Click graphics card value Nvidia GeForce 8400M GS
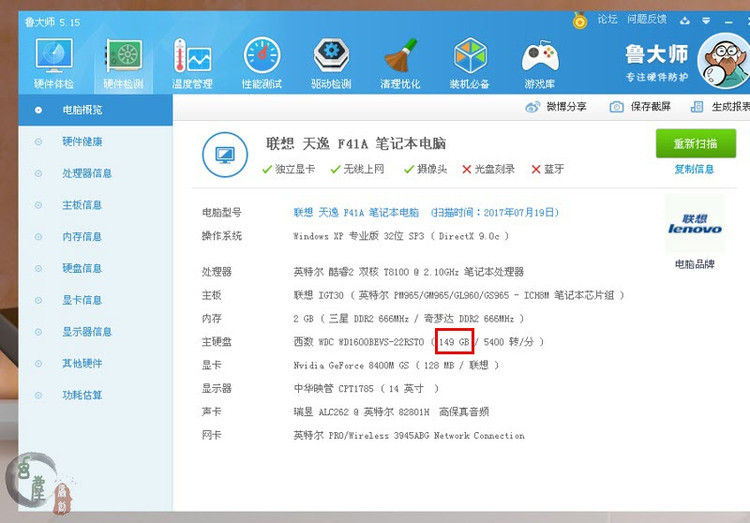Viewport: 750px width, 523px height. pos(396,365)
